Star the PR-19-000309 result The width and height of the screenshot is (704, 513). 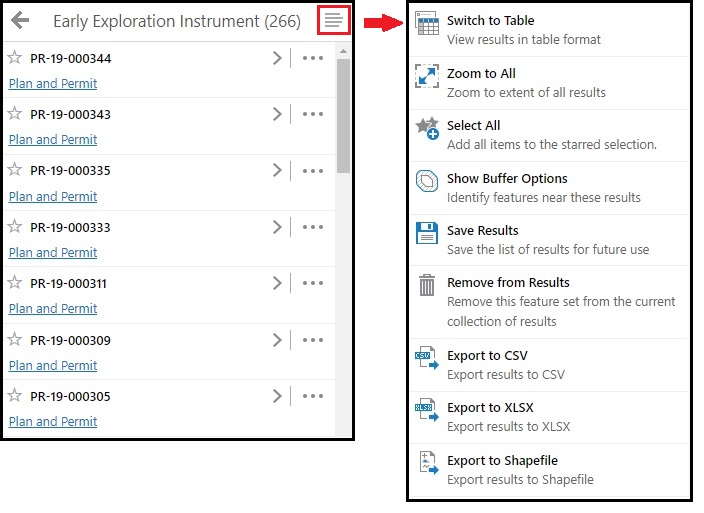15,340
